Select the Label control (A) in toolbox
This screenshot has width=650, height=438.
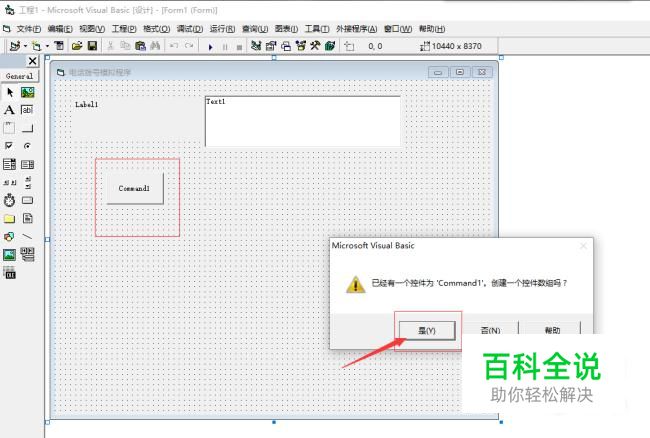click(x=10, y=110)
